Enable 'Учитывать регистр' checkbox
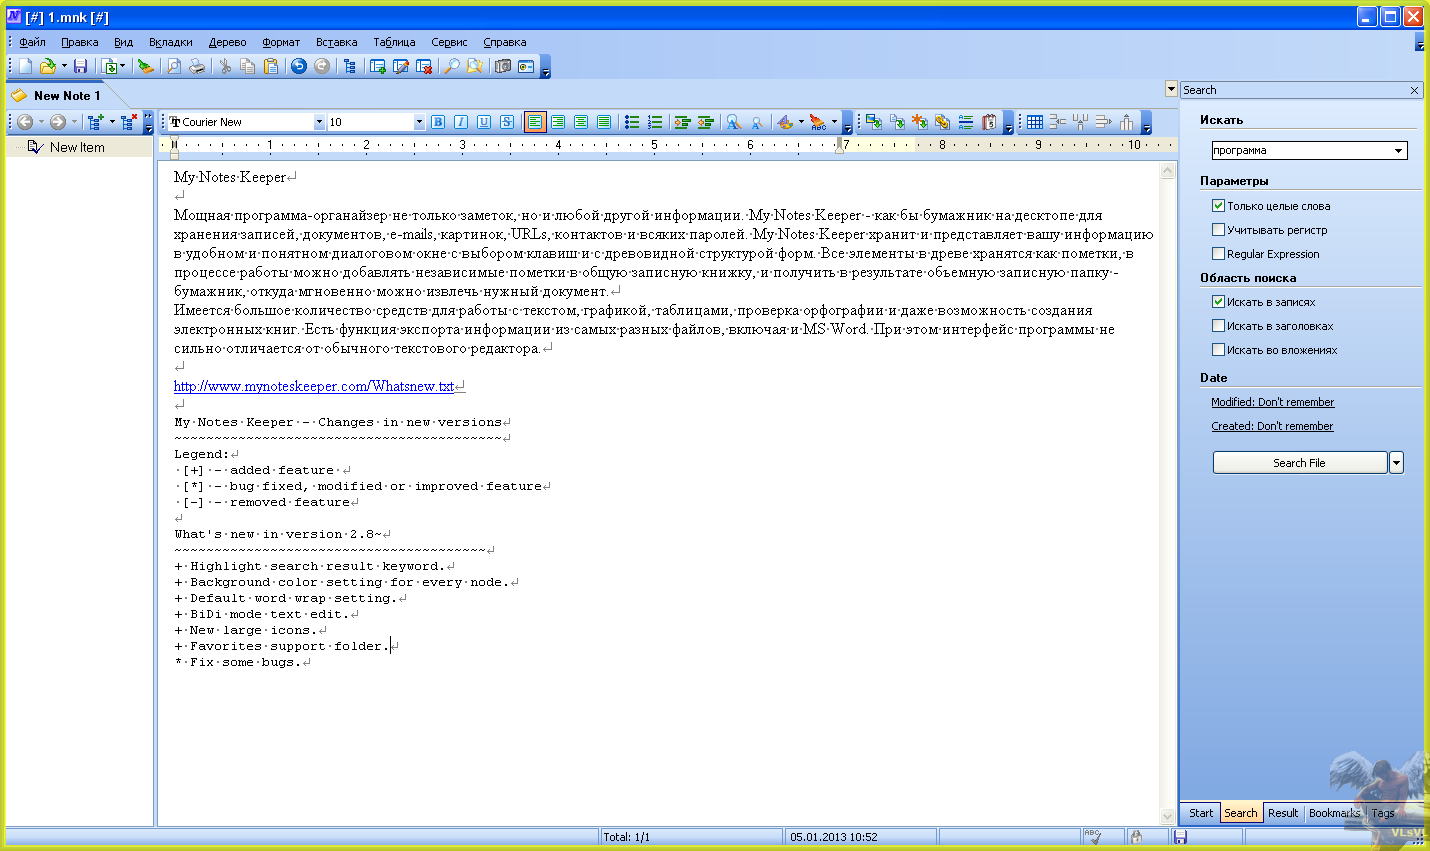1430x851 pixels. coord(1218,230)
